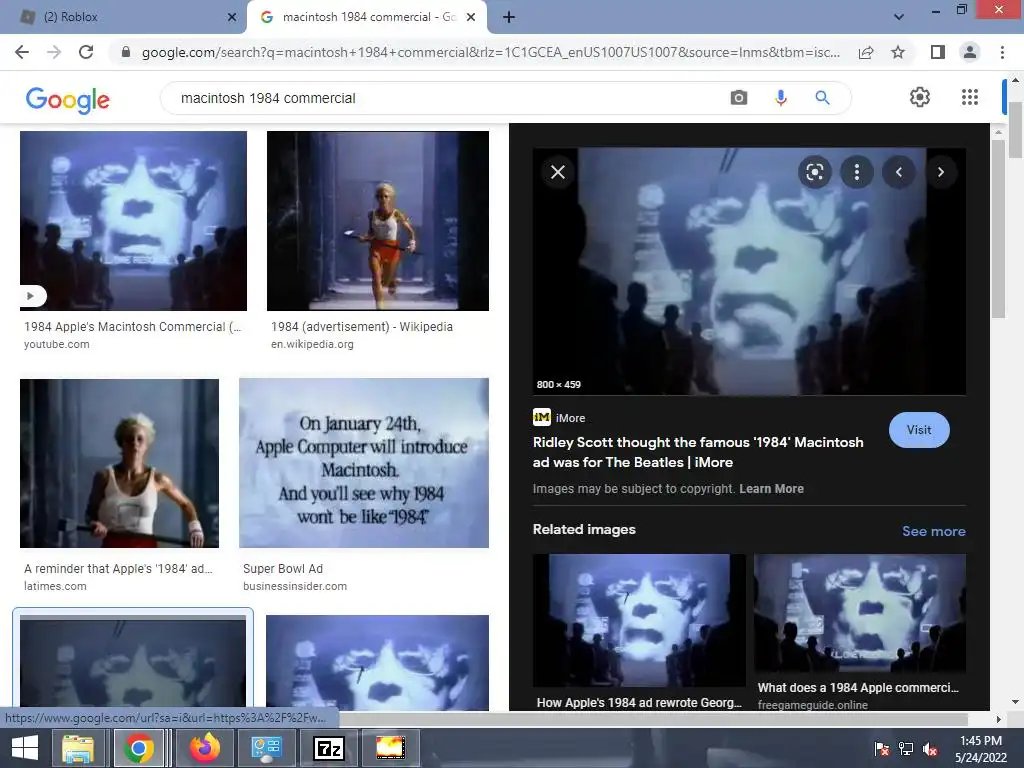
Task: Open Windows Start menu
Action: click(x=25, y=748)
